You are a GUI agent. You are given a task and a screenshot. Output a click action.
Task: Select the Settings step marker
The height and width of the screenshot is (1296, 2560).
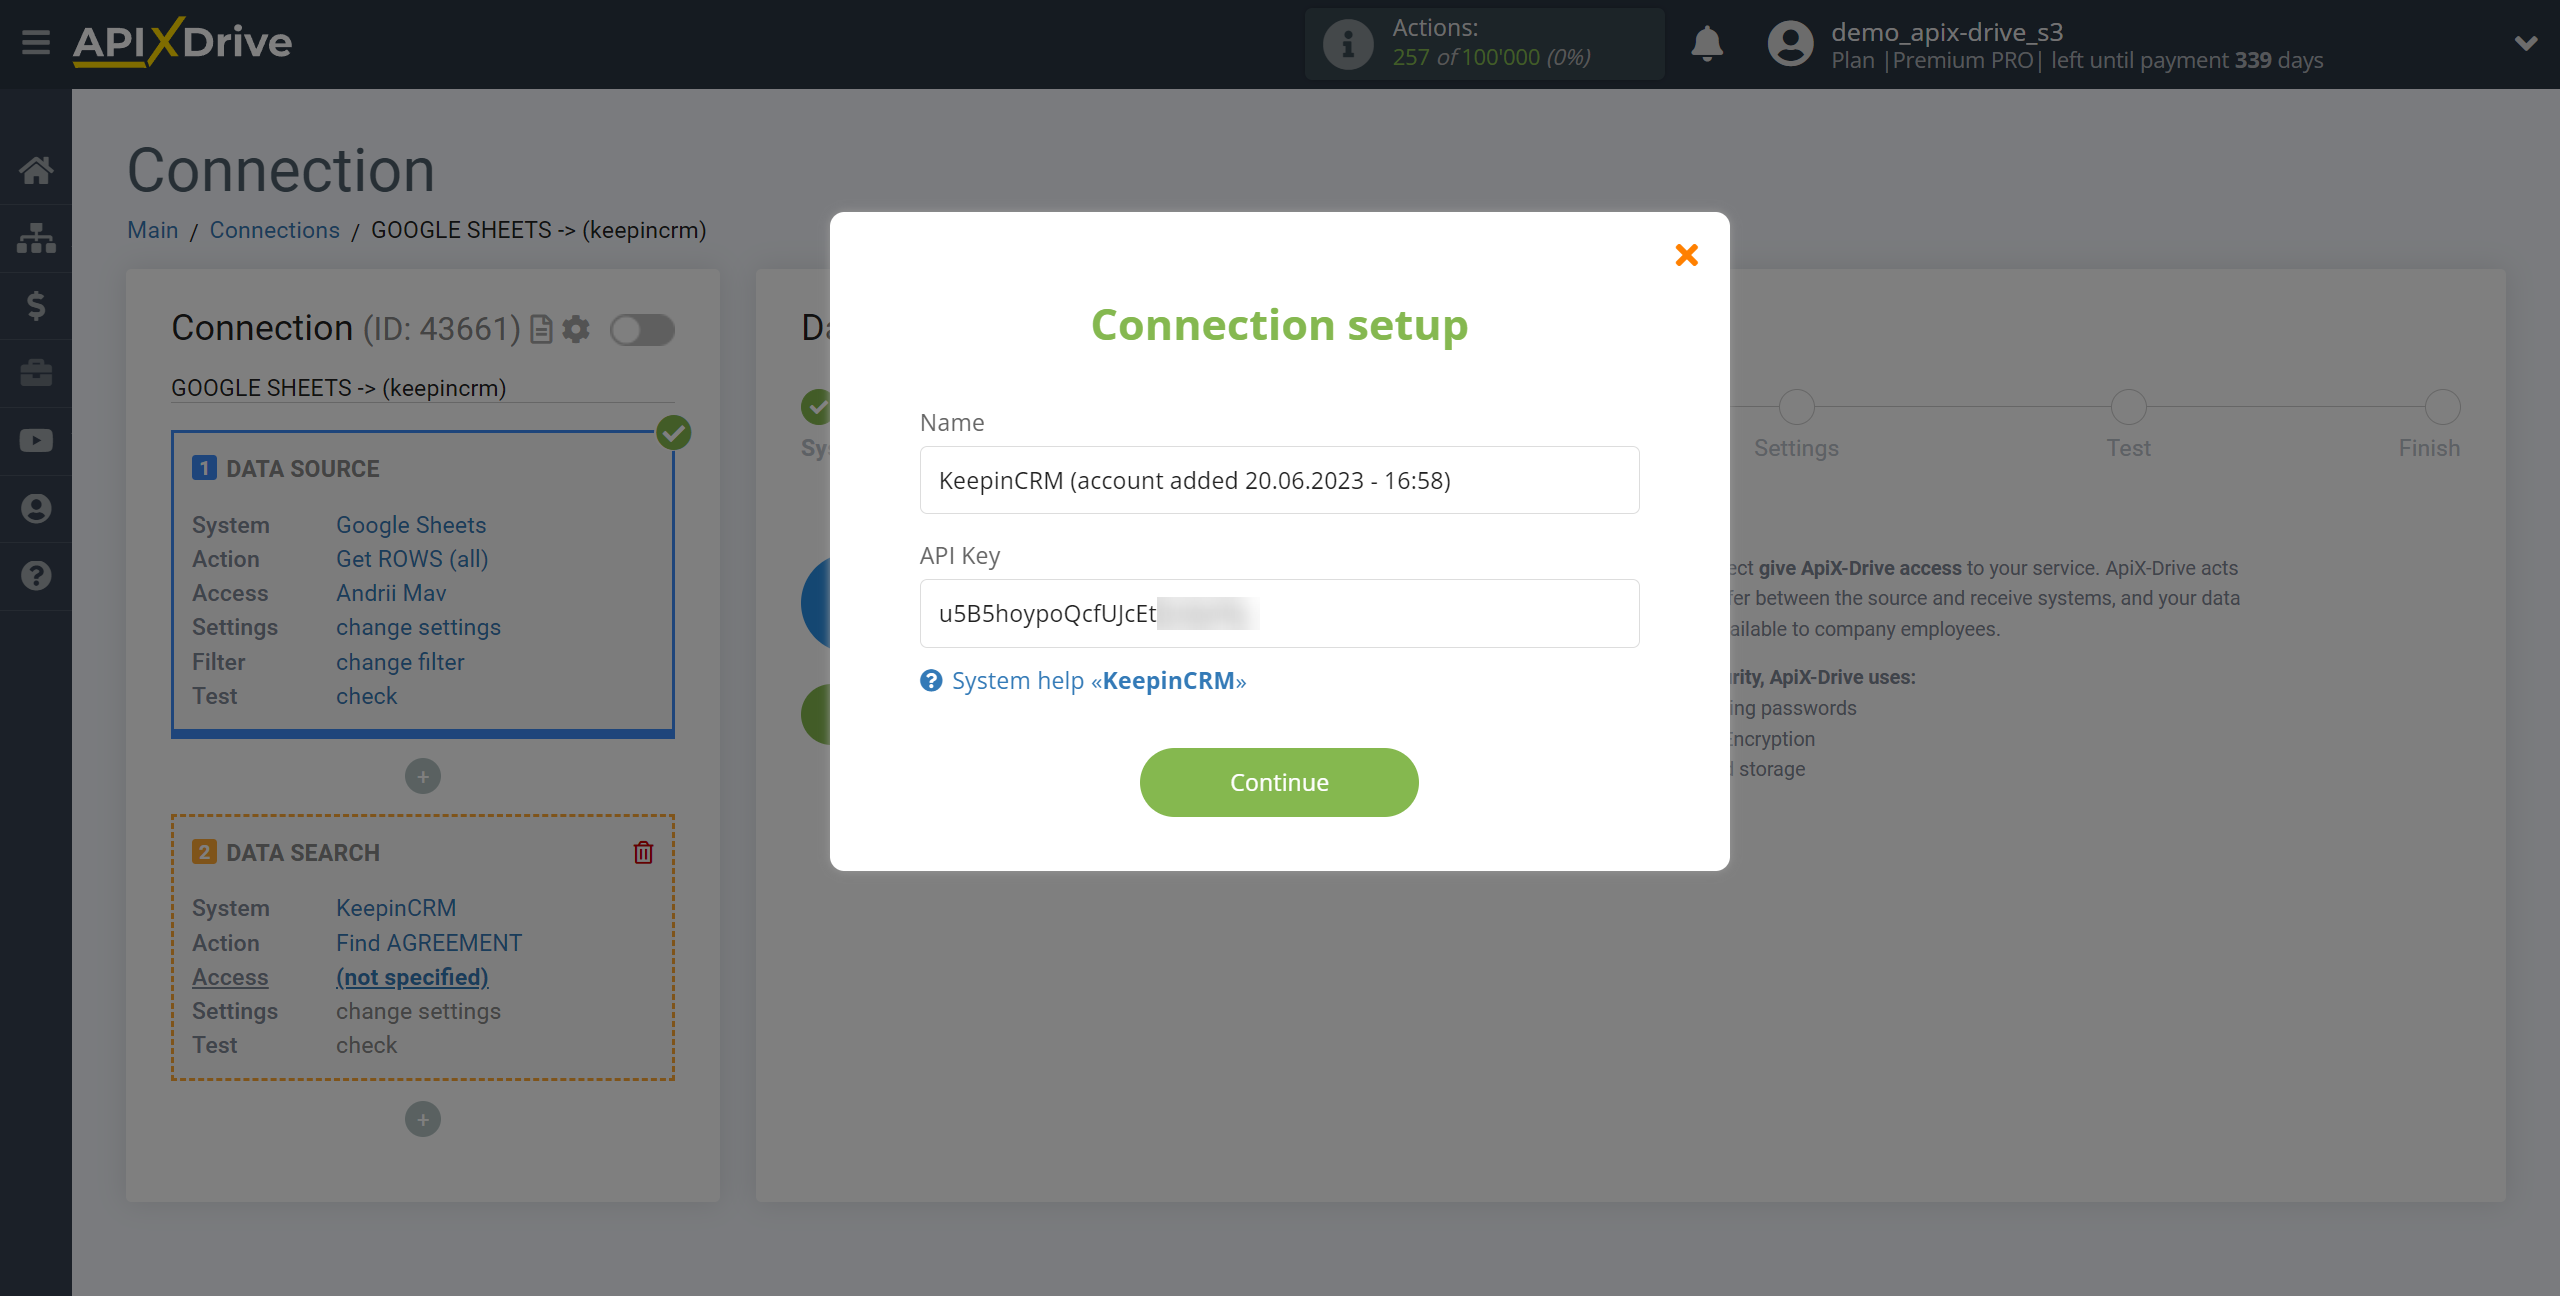[x=1796, y=407]
